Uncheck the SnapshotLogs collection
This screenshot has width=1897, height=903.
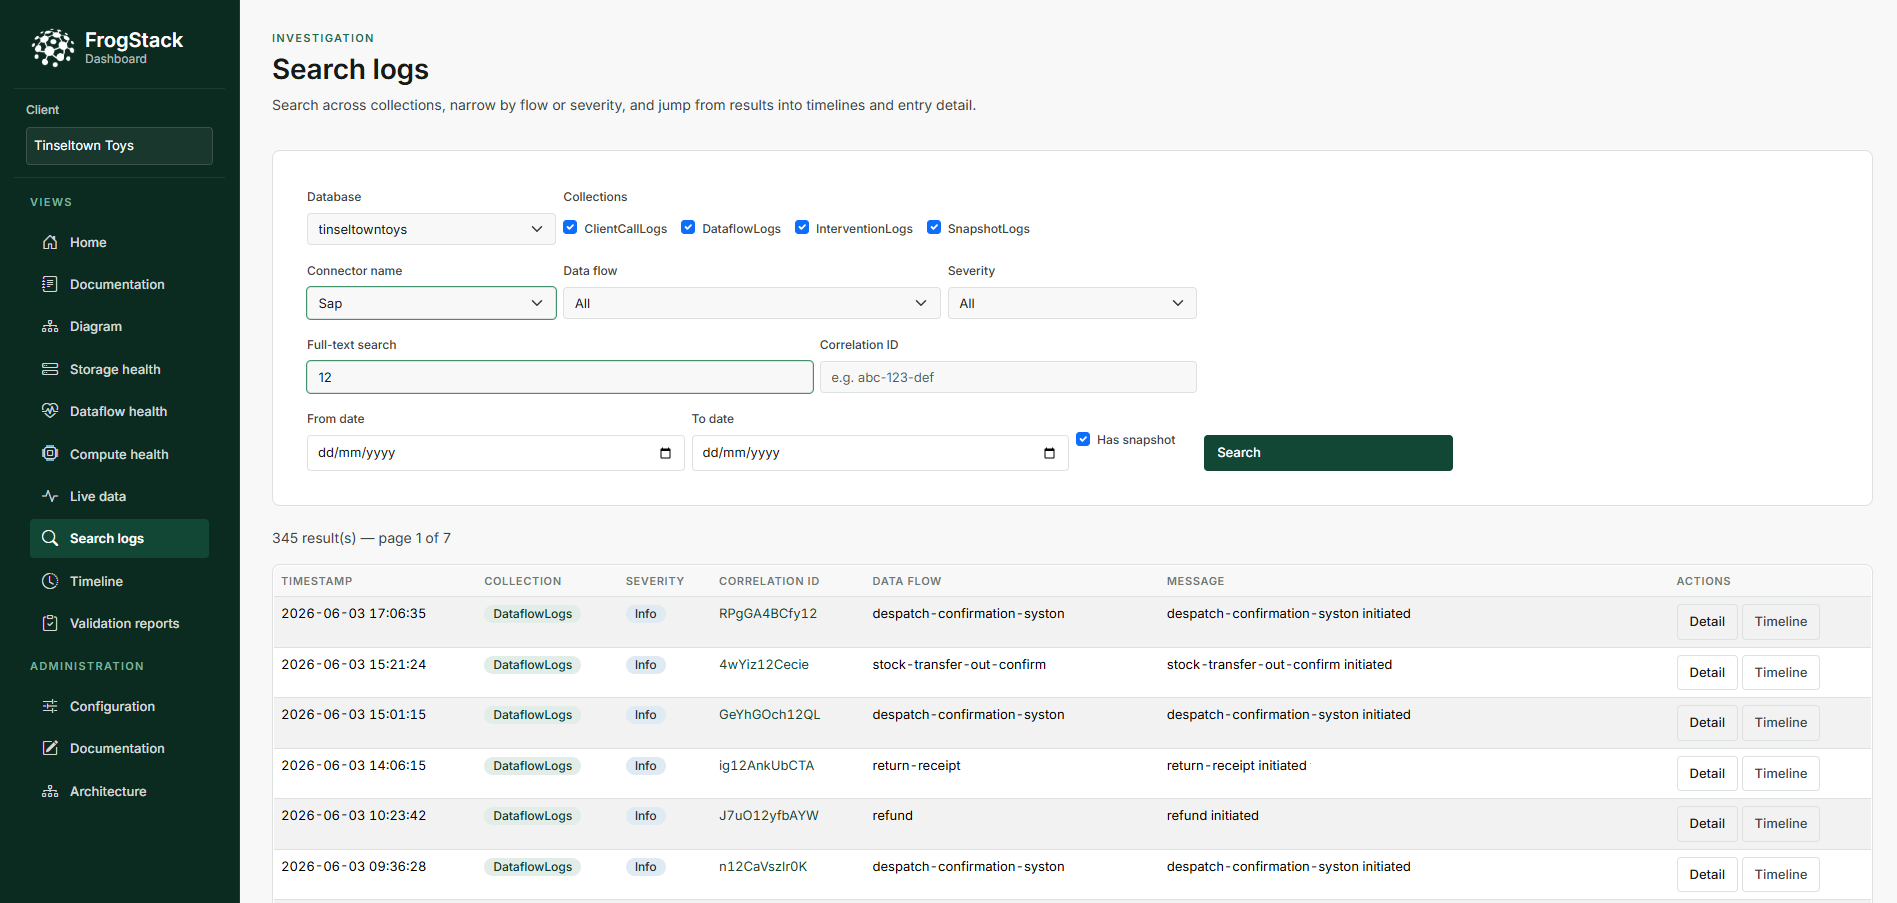pos(934,227)
